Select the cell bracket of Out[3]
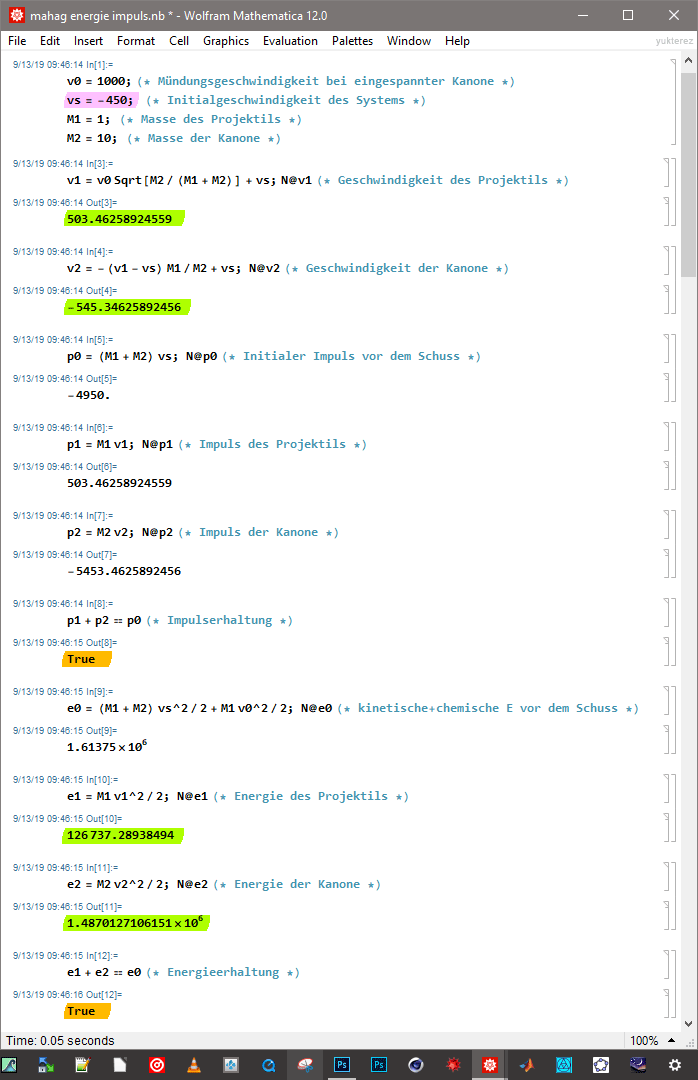Viewport: 698px width, 1080px height. tap(667, 212)
